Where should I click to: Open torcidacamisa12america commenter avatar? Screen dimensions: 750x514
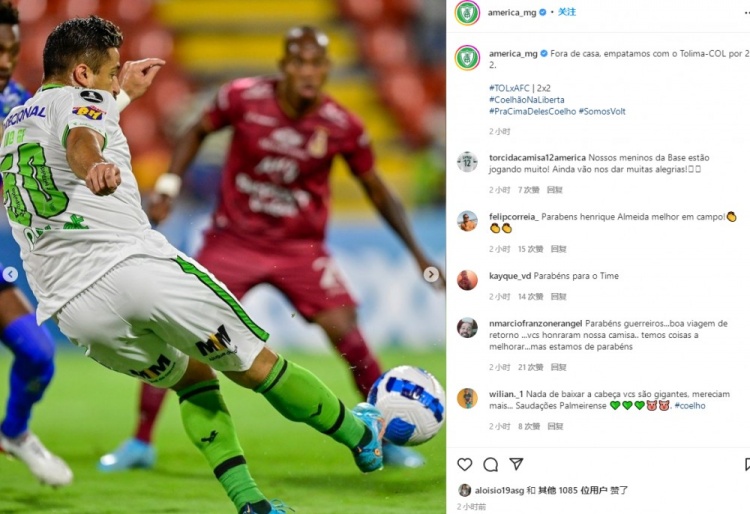coord(467,162)
